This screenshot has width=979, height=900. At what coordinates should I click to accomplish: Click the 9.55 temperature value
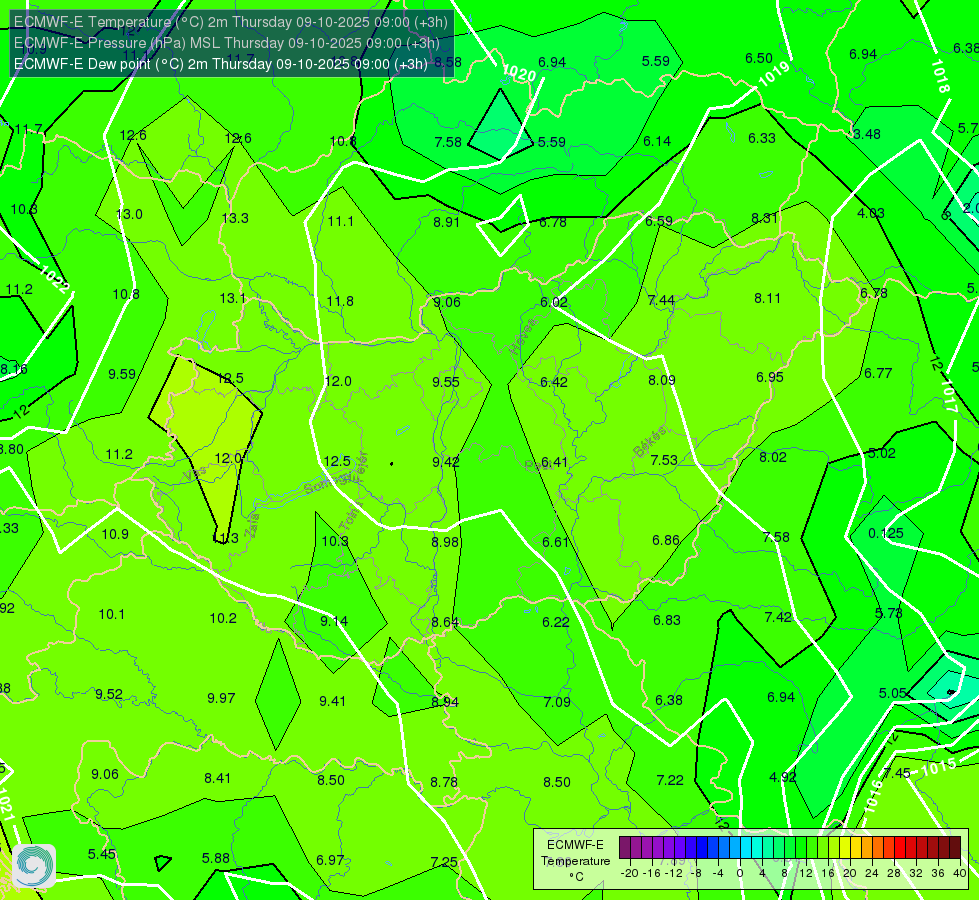click(446, 382)
